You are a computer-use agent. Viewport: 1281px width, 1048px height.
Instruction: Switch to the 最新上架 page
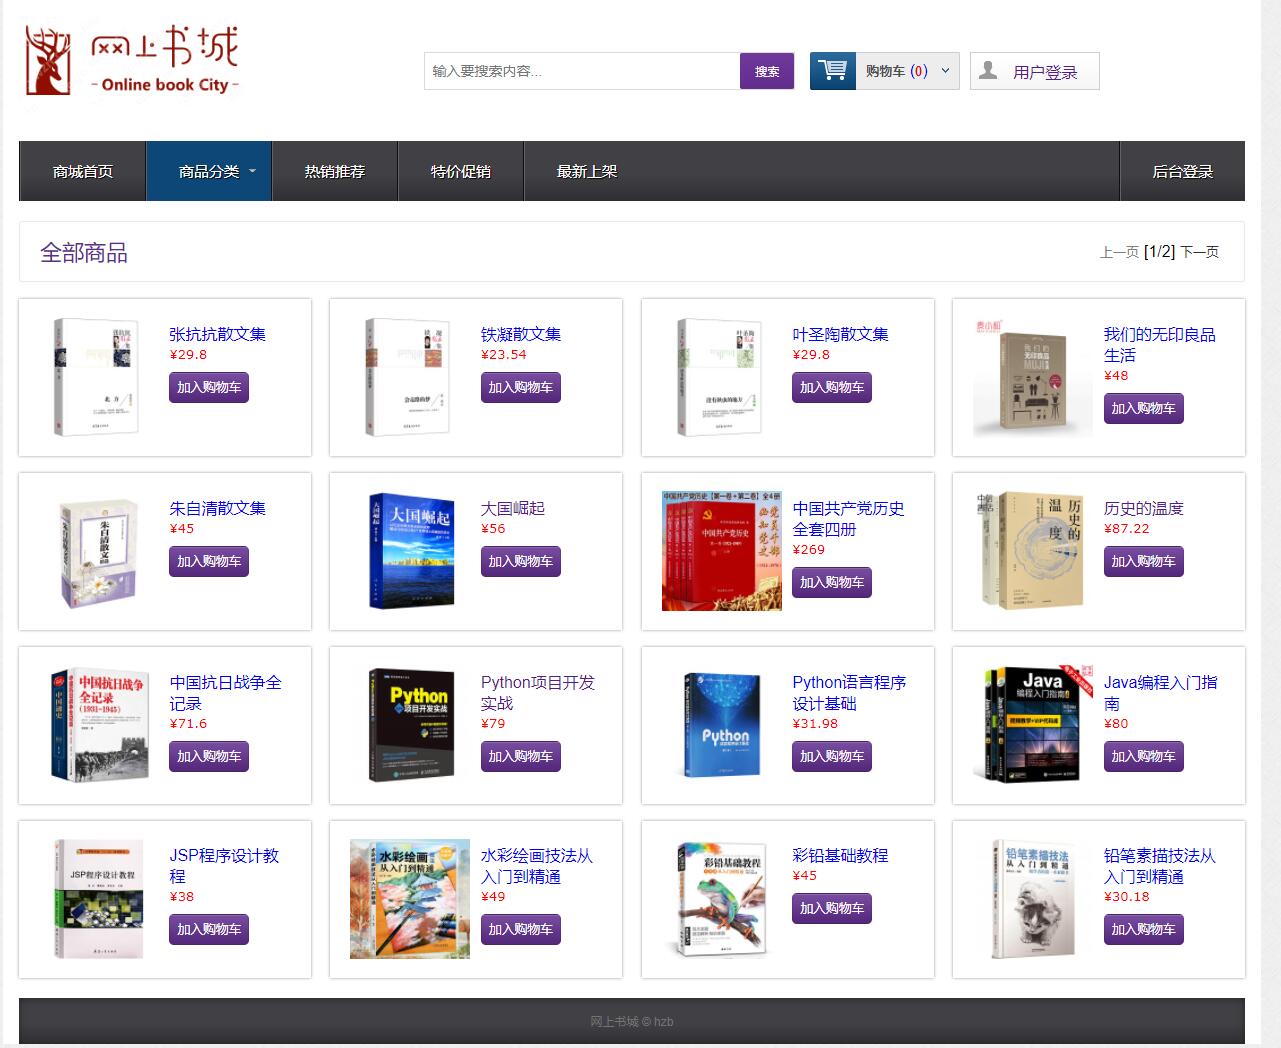pos(585,171)
